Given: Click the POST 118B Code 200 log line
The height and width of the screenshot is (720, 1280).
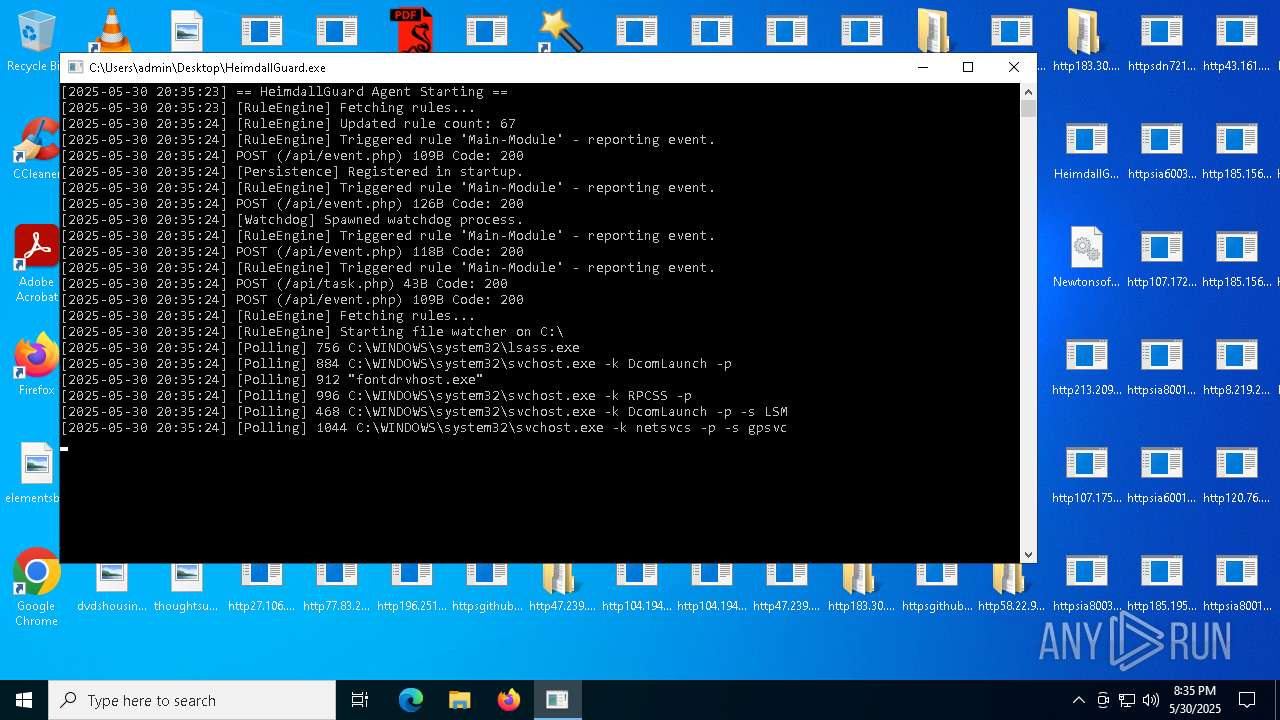Looking at the screenshot, I should coord(293,252).
